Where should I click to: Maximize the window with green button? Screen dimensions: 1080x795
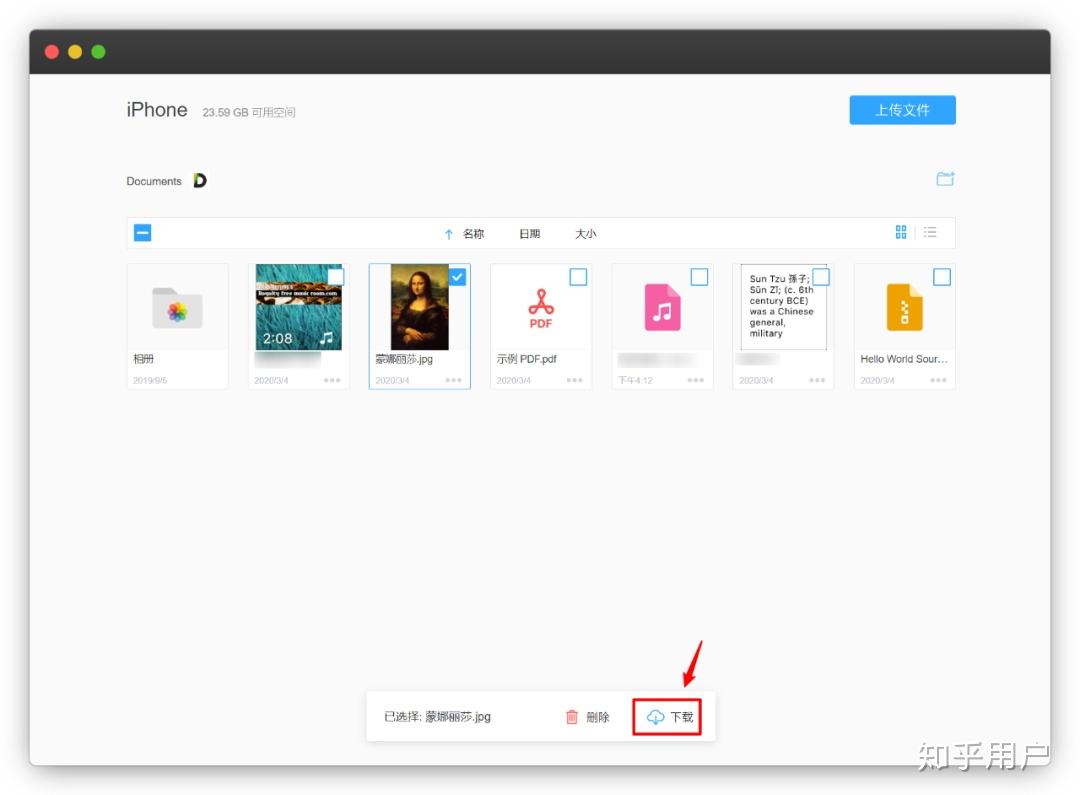click(98, 52)
